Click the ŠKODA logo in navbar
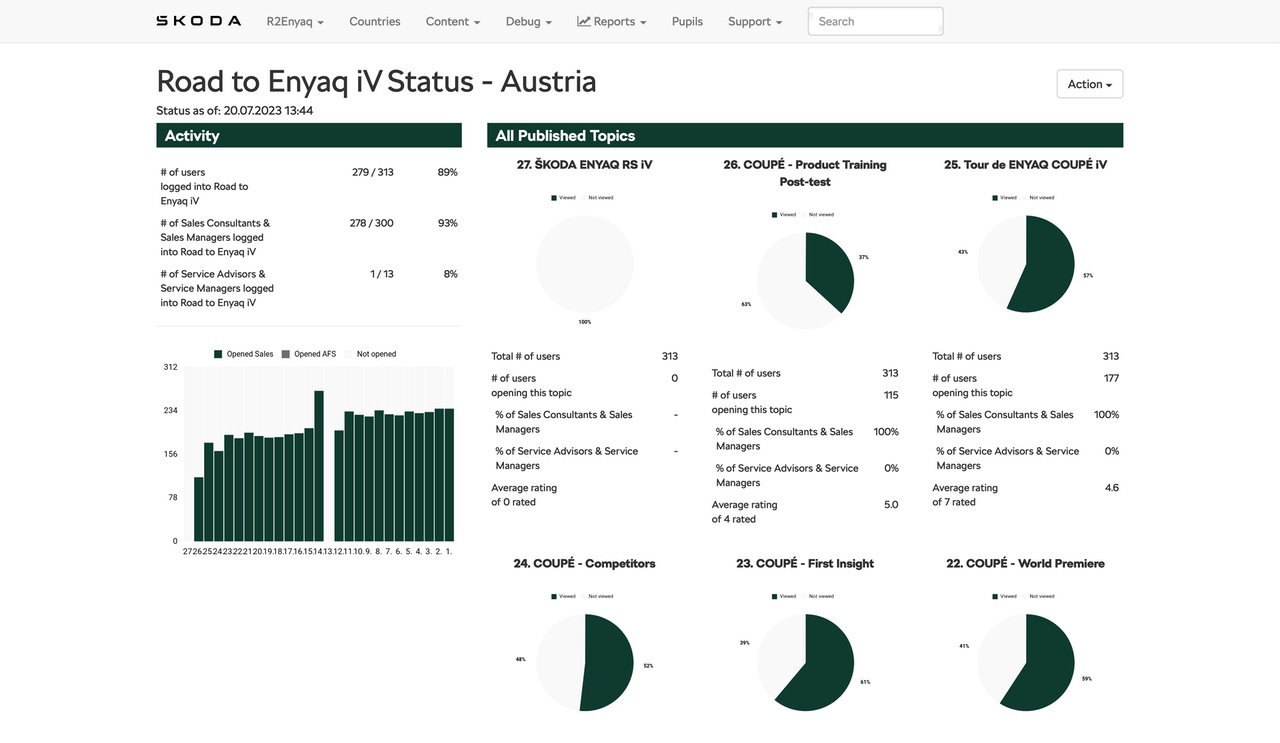 tap(198, 21)
